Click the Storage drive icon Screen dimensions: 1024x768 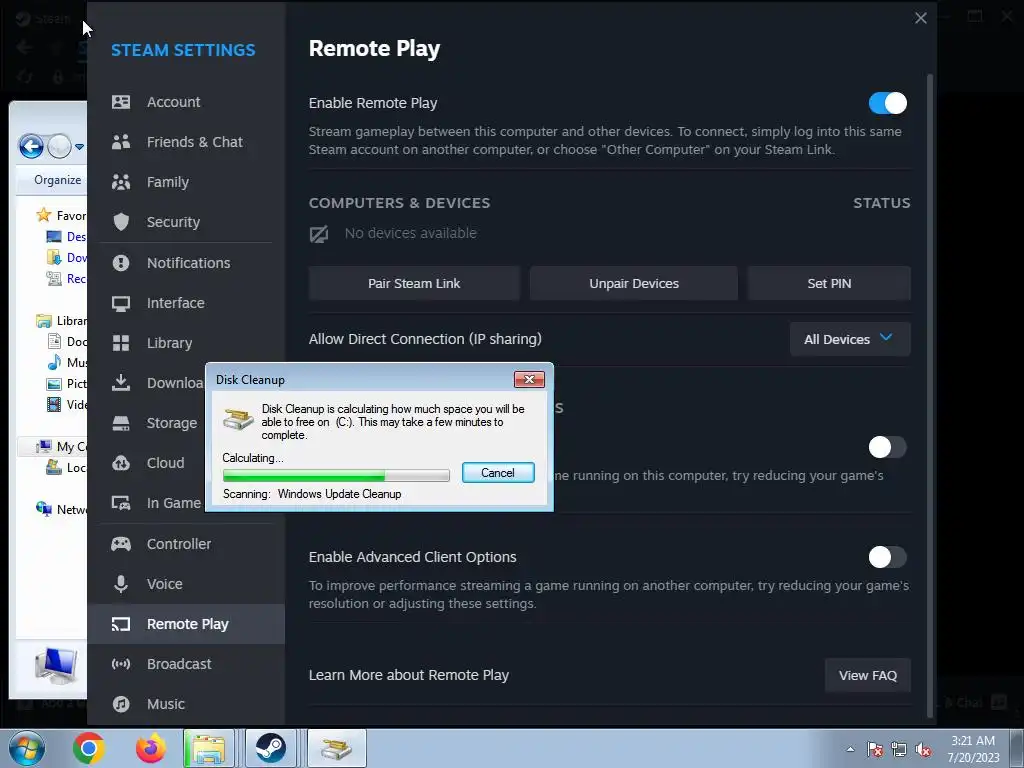pos(121,423)
